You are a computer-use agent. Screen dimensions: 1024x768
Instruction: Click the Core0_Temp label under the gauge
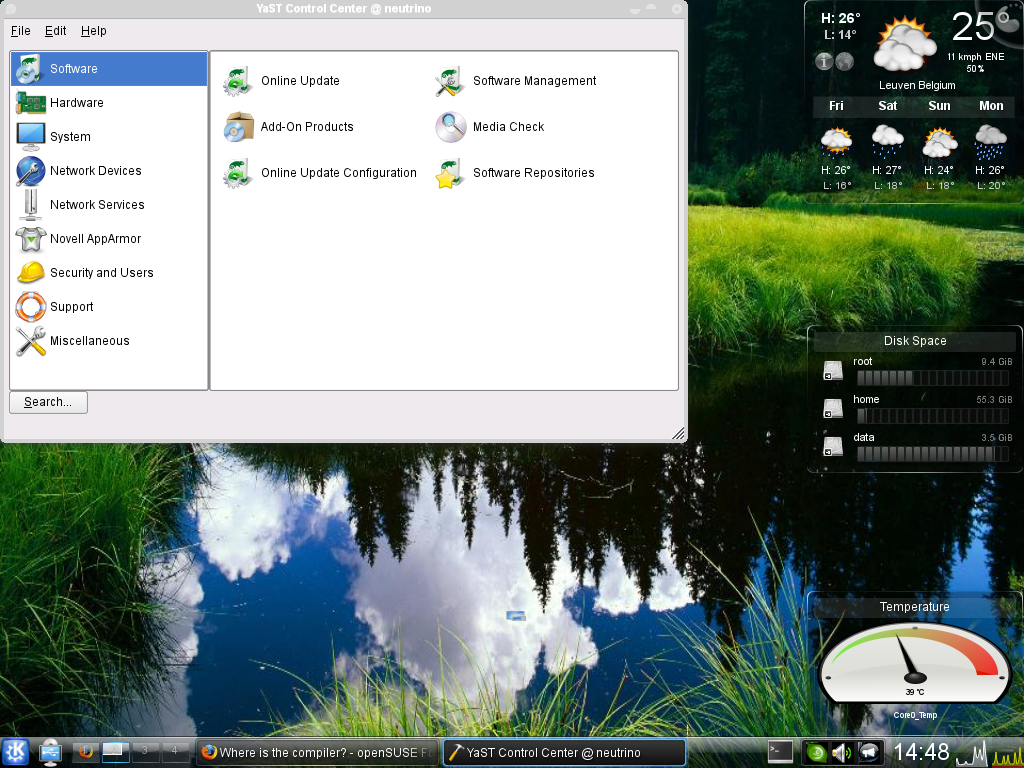click(915, 715)
